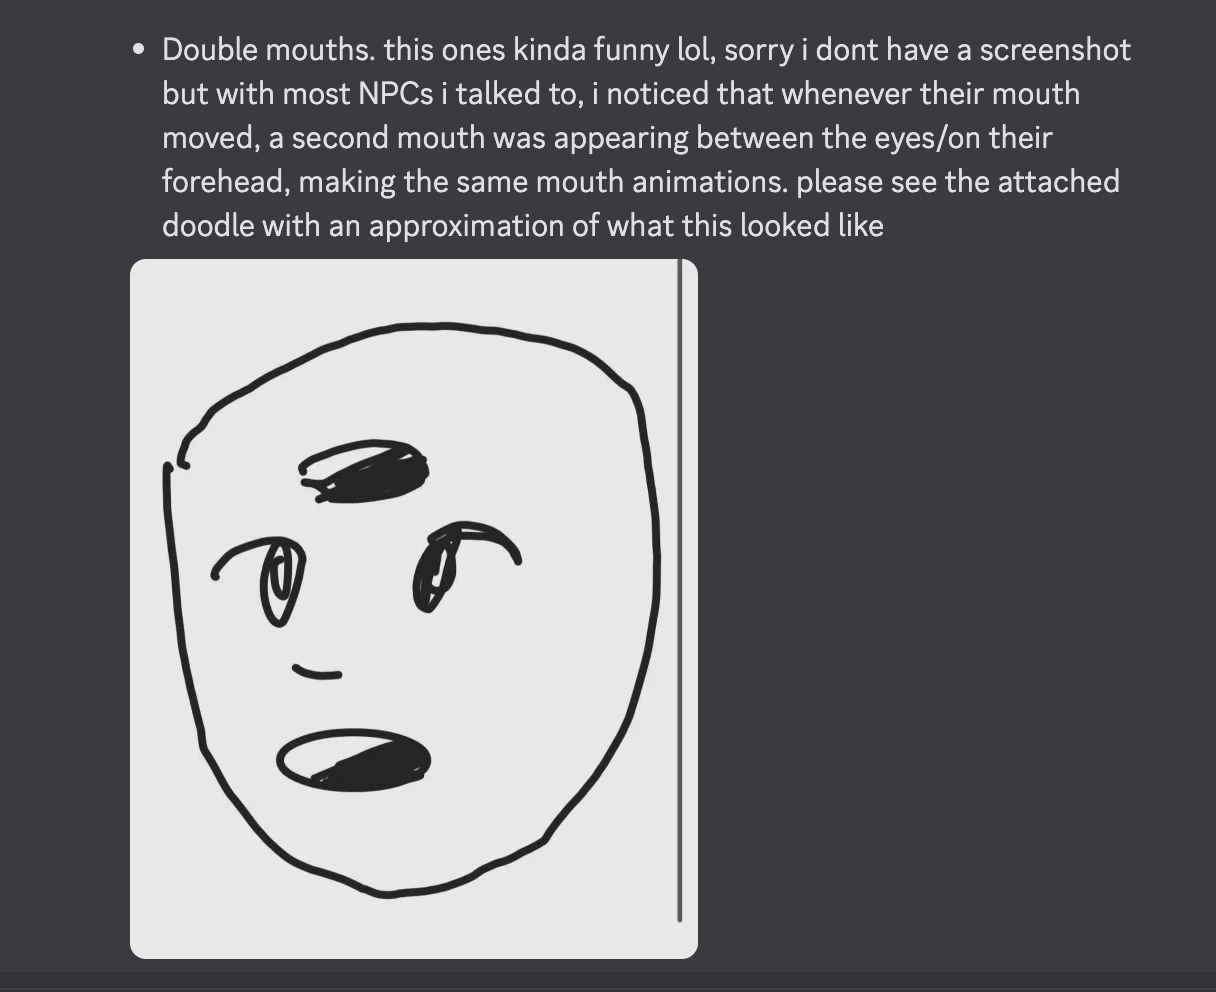Click the word 'forehead' in the message

(x=226, y=182)
